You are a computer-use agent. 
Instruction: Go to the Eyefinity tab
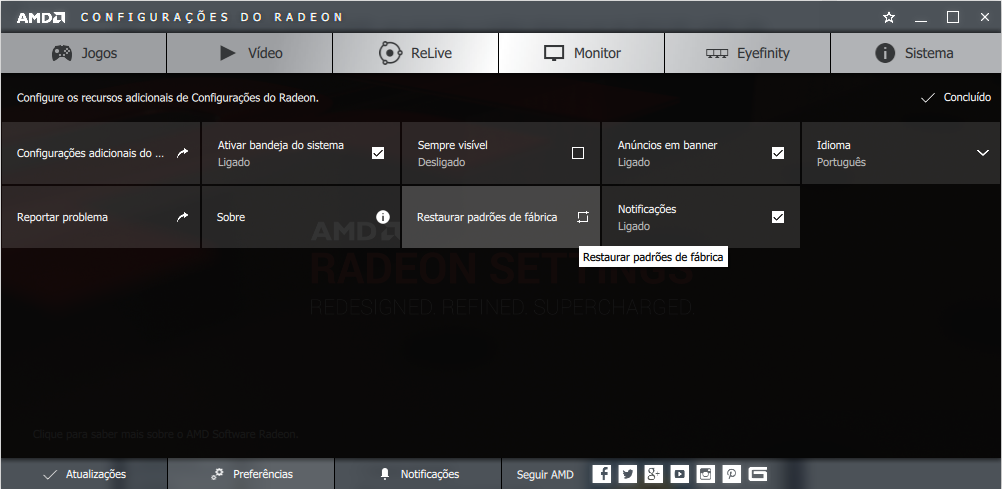748,53
